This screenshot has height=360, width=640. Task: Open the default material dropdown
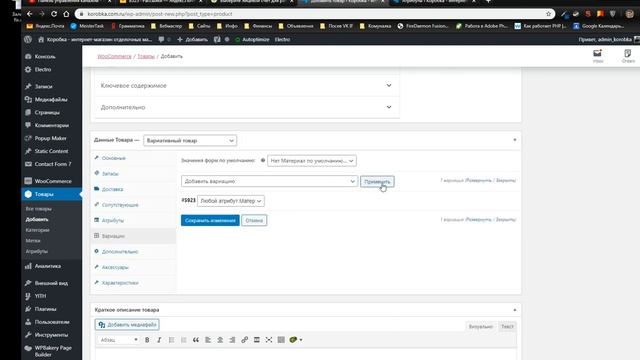312,161
